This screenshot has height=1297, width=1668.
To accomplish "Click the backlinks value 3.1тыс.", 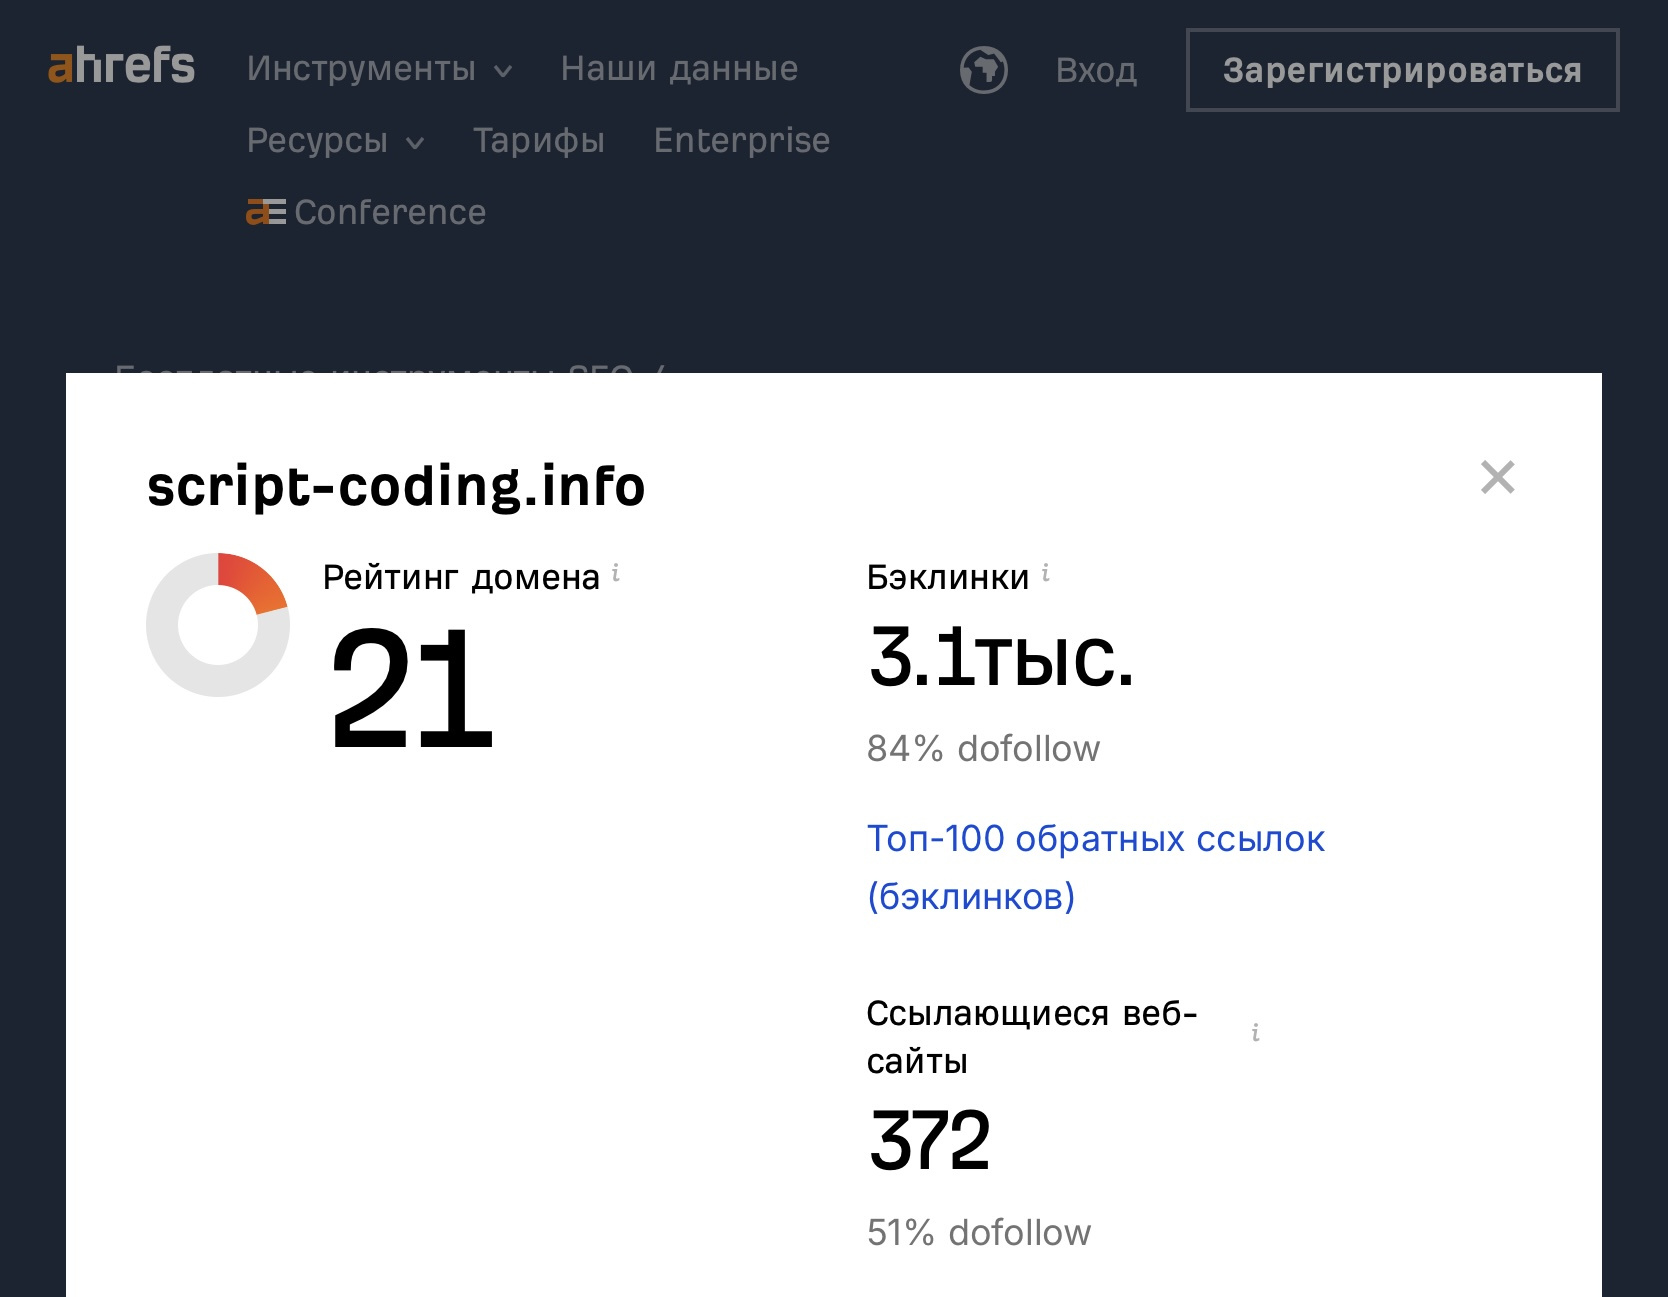I will click(x=1001, y=657).
